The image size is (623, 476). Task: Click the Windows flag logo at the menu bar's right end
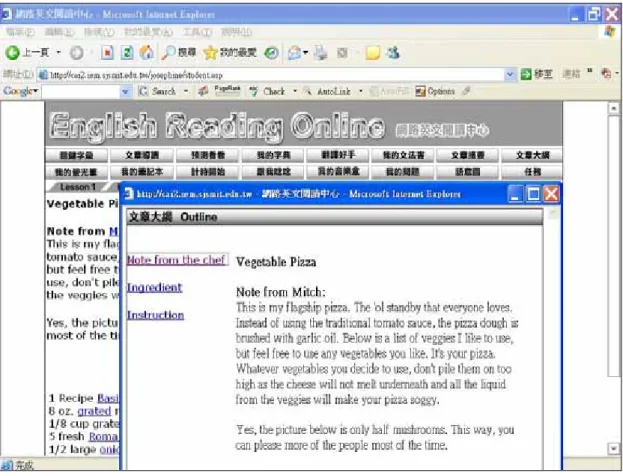click(x=610, y=32)
